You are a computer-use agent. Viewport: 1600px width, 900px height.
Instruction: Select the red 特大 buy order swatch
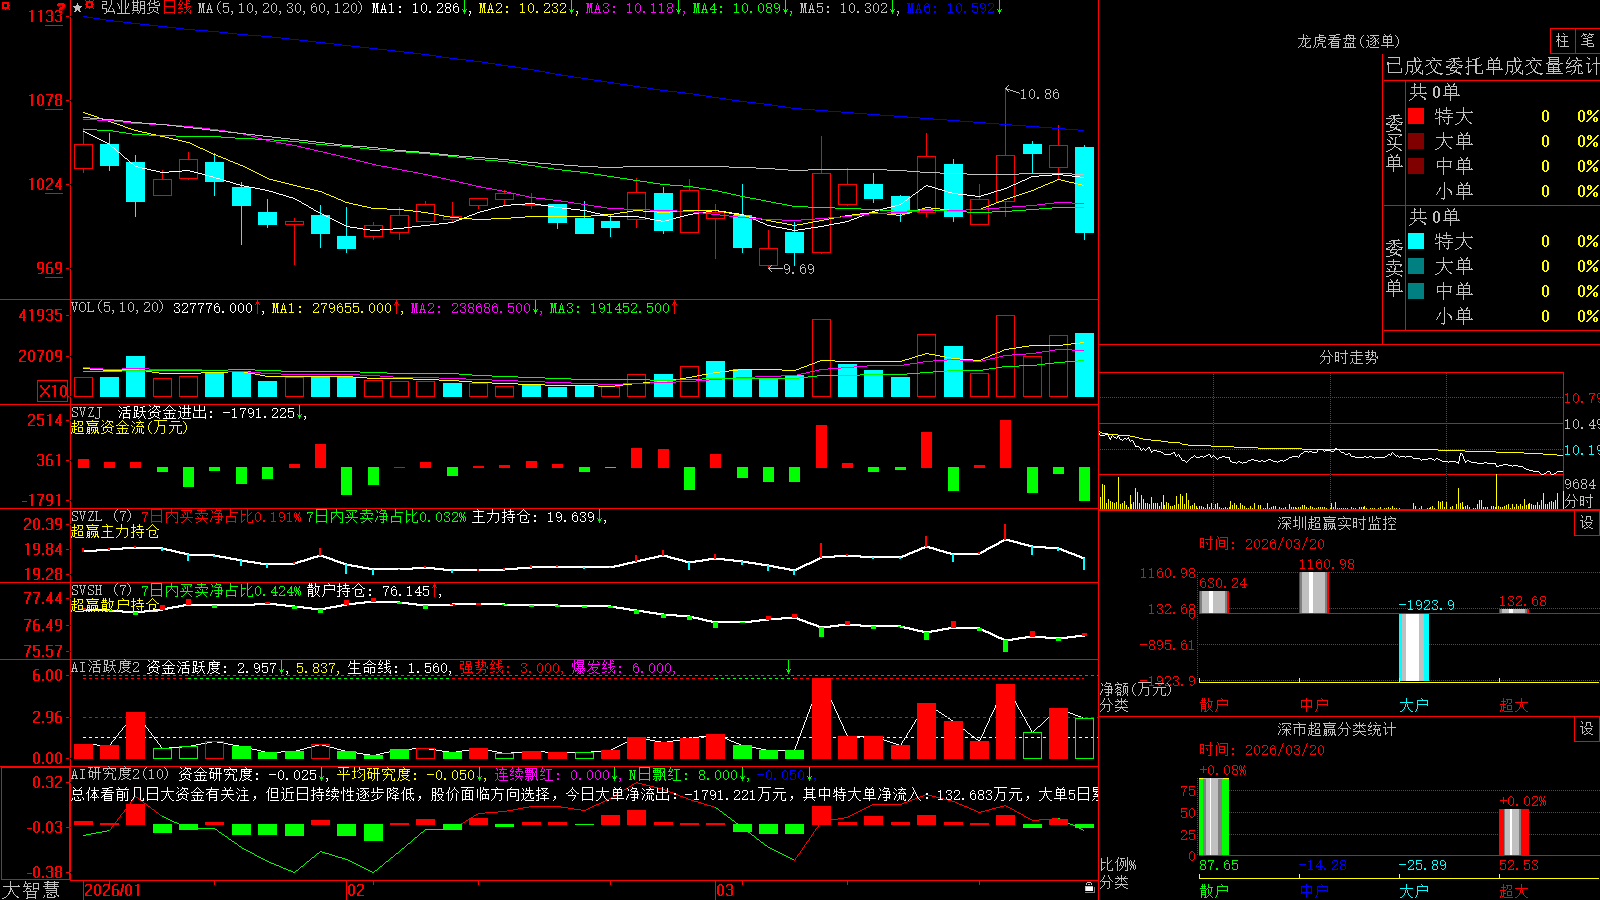coord(1416,116)
